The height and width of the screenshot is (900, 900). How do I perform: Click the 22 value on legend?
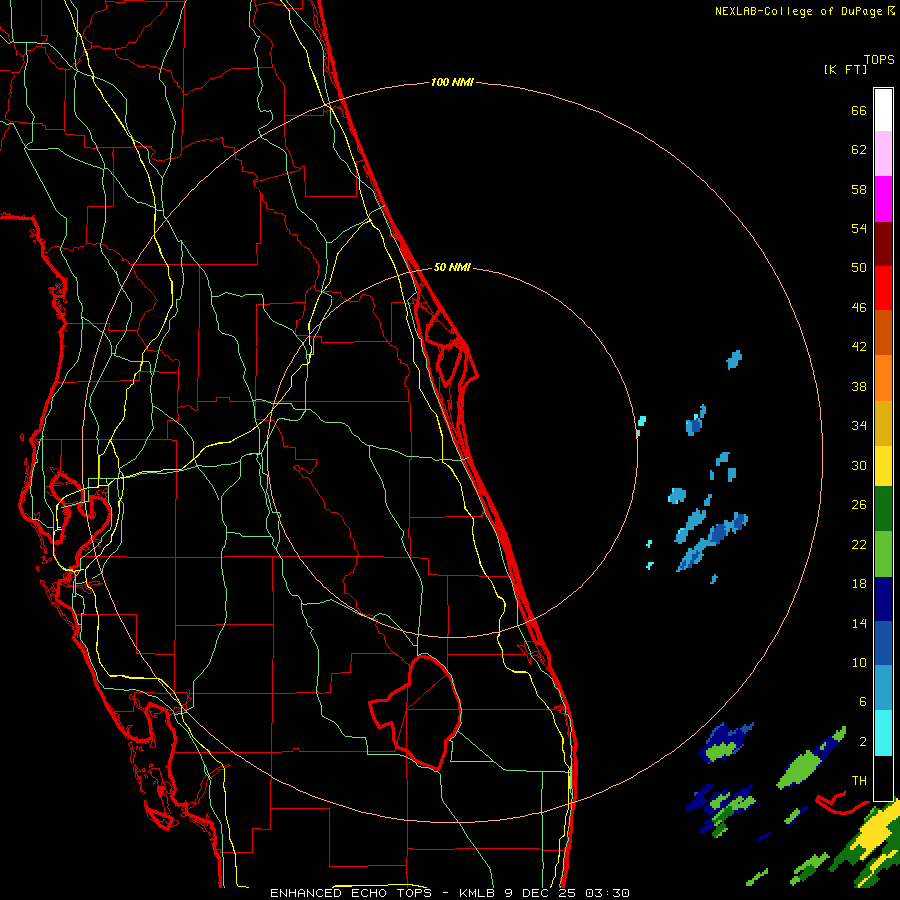tap(859, 544)
